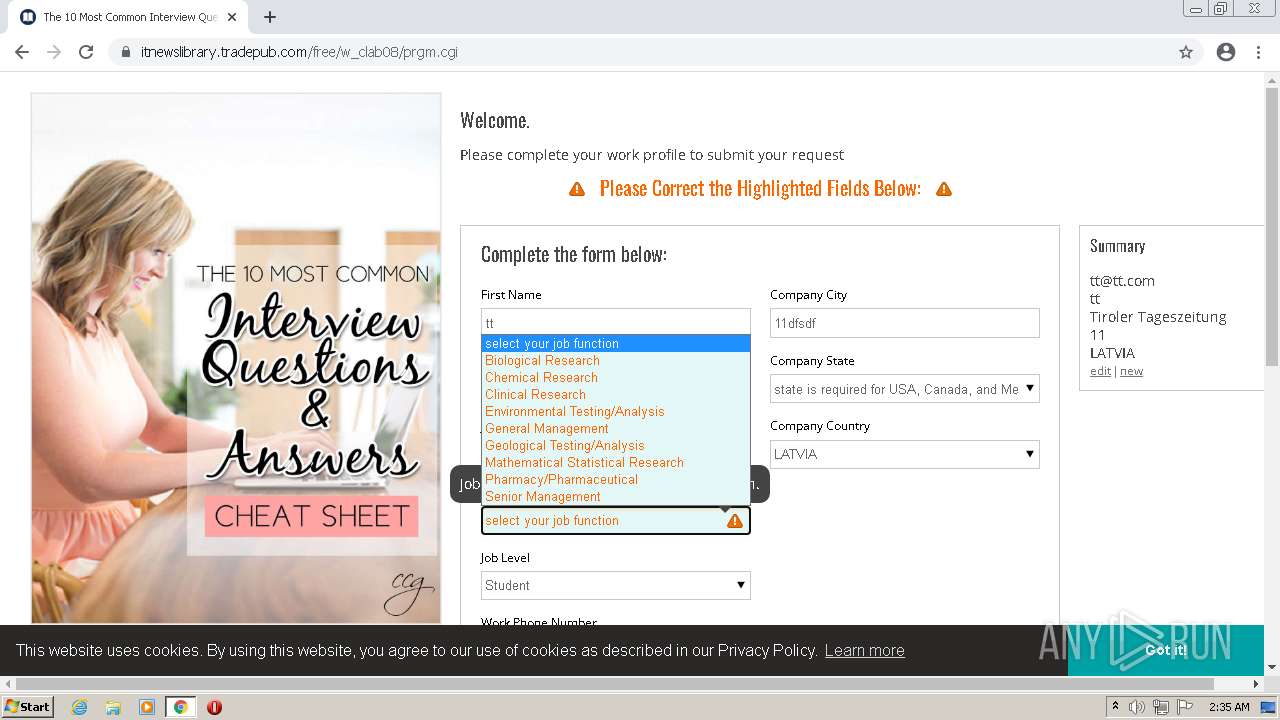Viewport: 1280px width, 720px height.
Task: Open media player from taskbar
Action: point(147,707)
